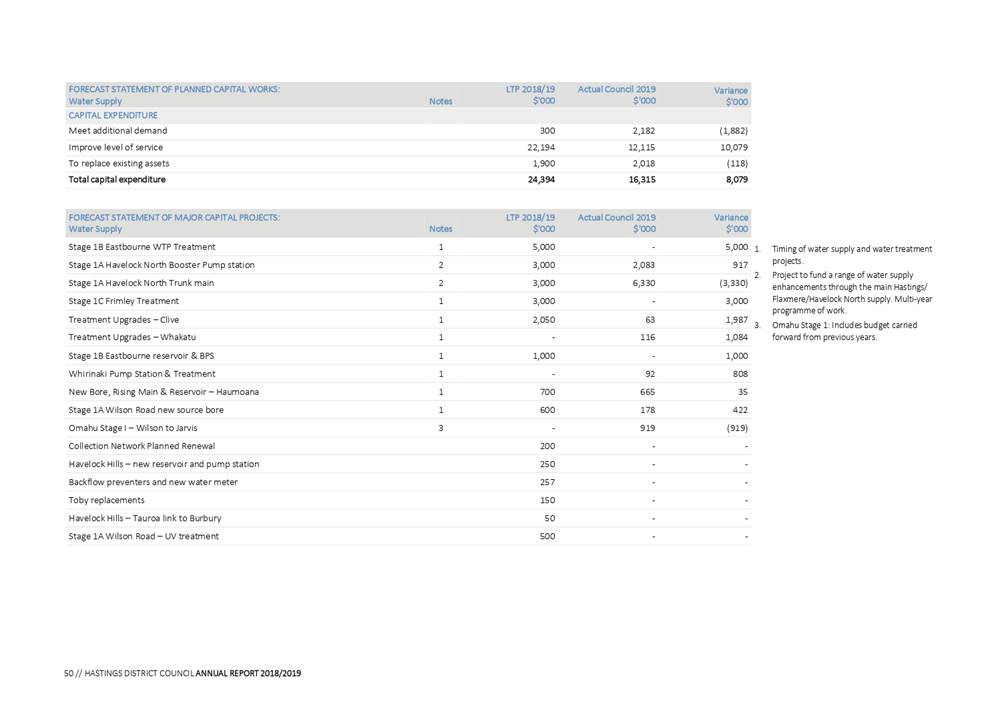The image size is (996, 711).
Task: Click the variance value 808
Action: point(740,374)
